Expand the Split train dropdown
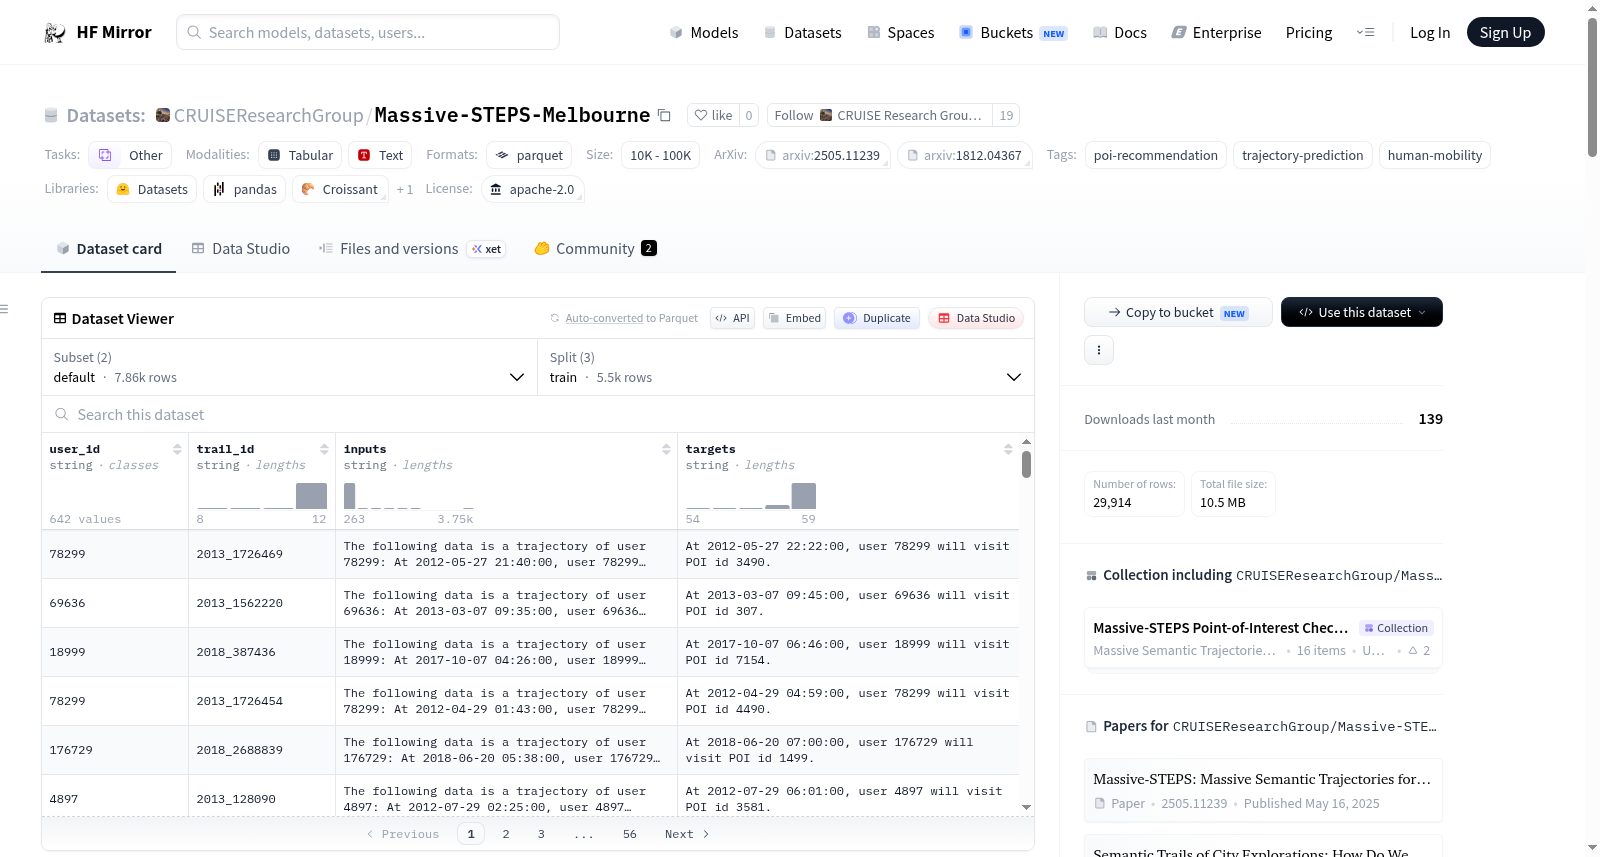 (786, 367)
